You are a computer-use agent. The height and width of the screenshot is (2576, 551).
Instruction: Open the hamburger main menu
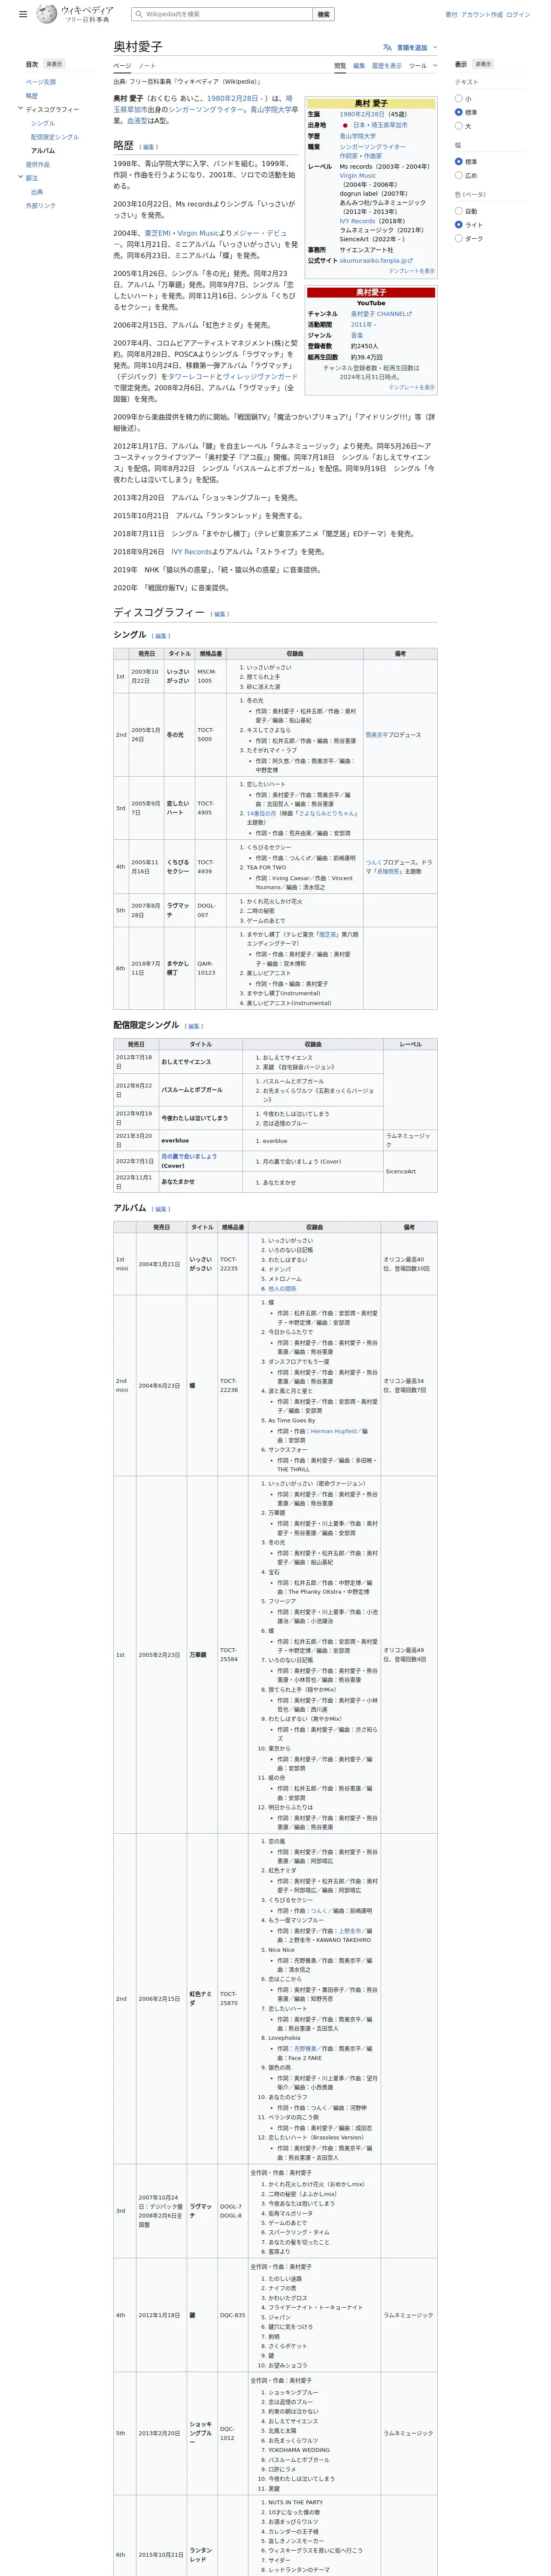click(23, 15)
